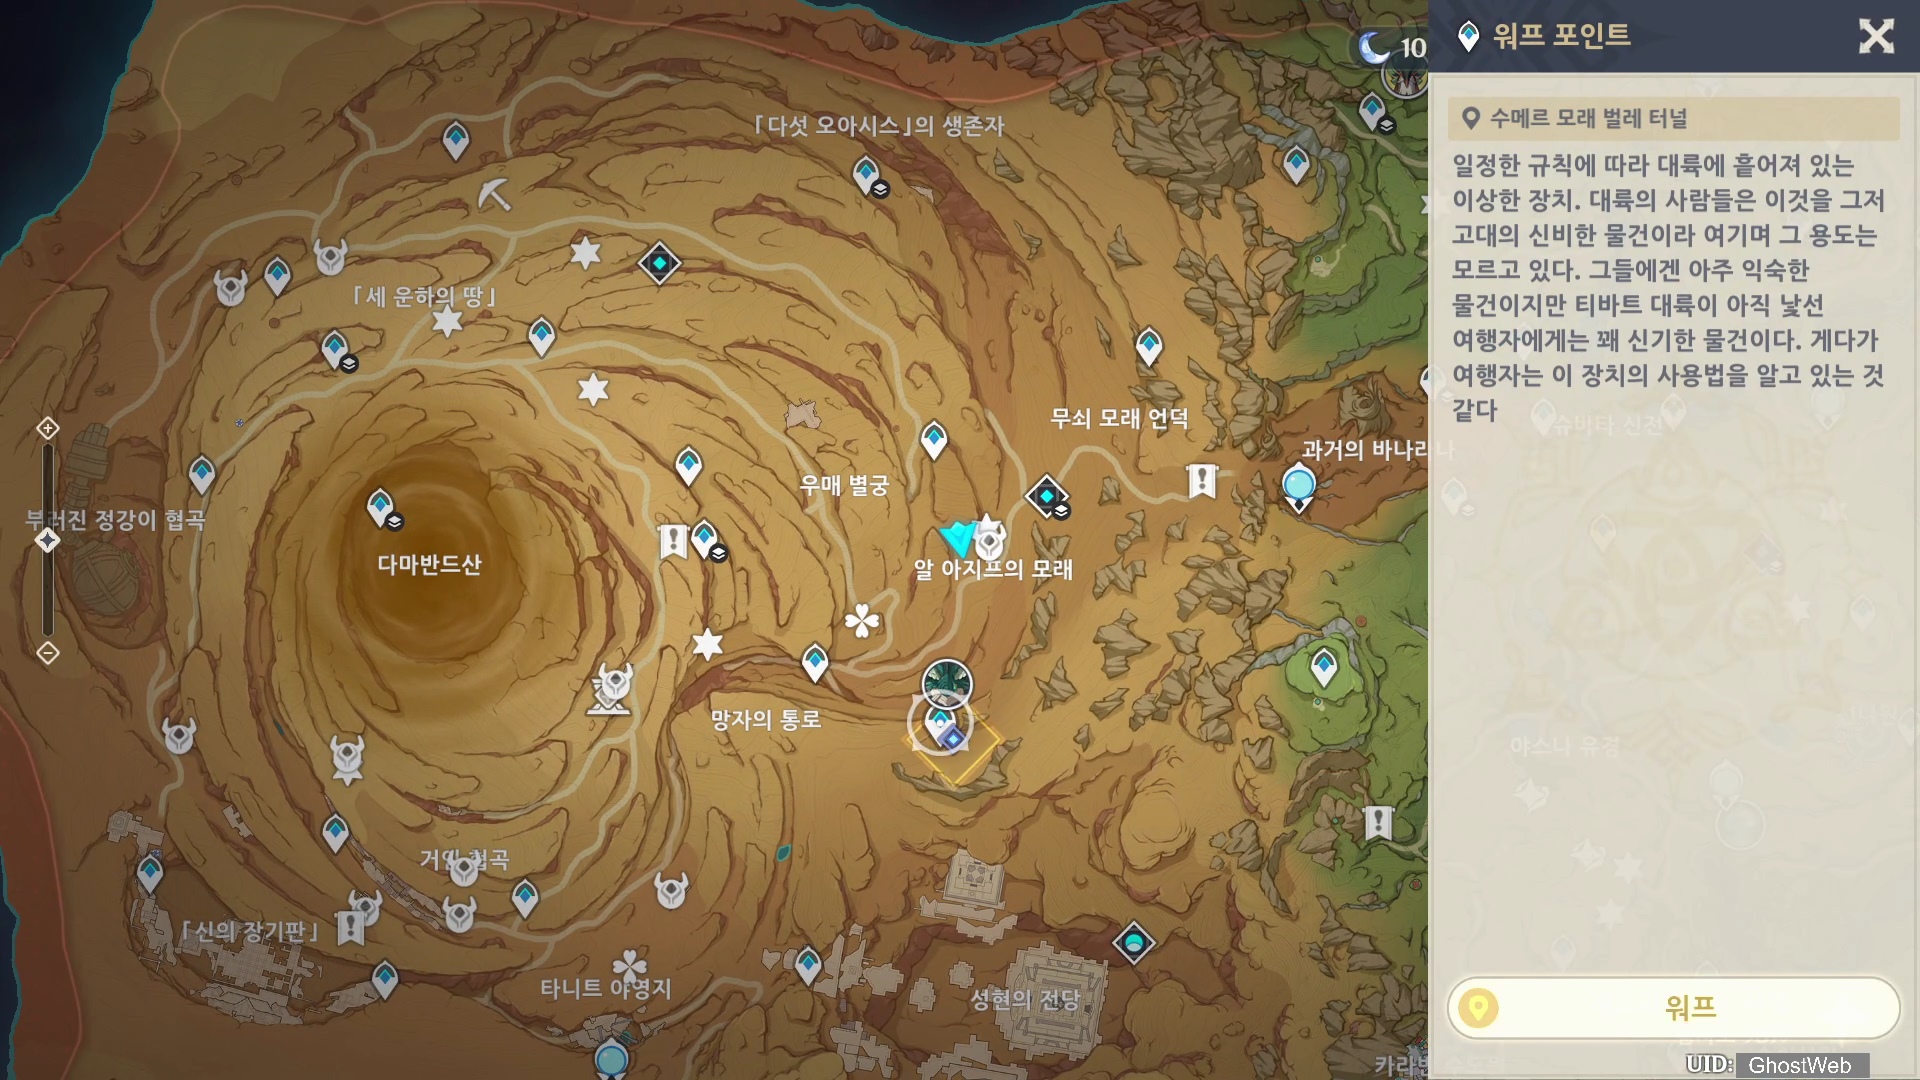
Task: Click the map zoom slider handle
Action: tap(47, 541)
